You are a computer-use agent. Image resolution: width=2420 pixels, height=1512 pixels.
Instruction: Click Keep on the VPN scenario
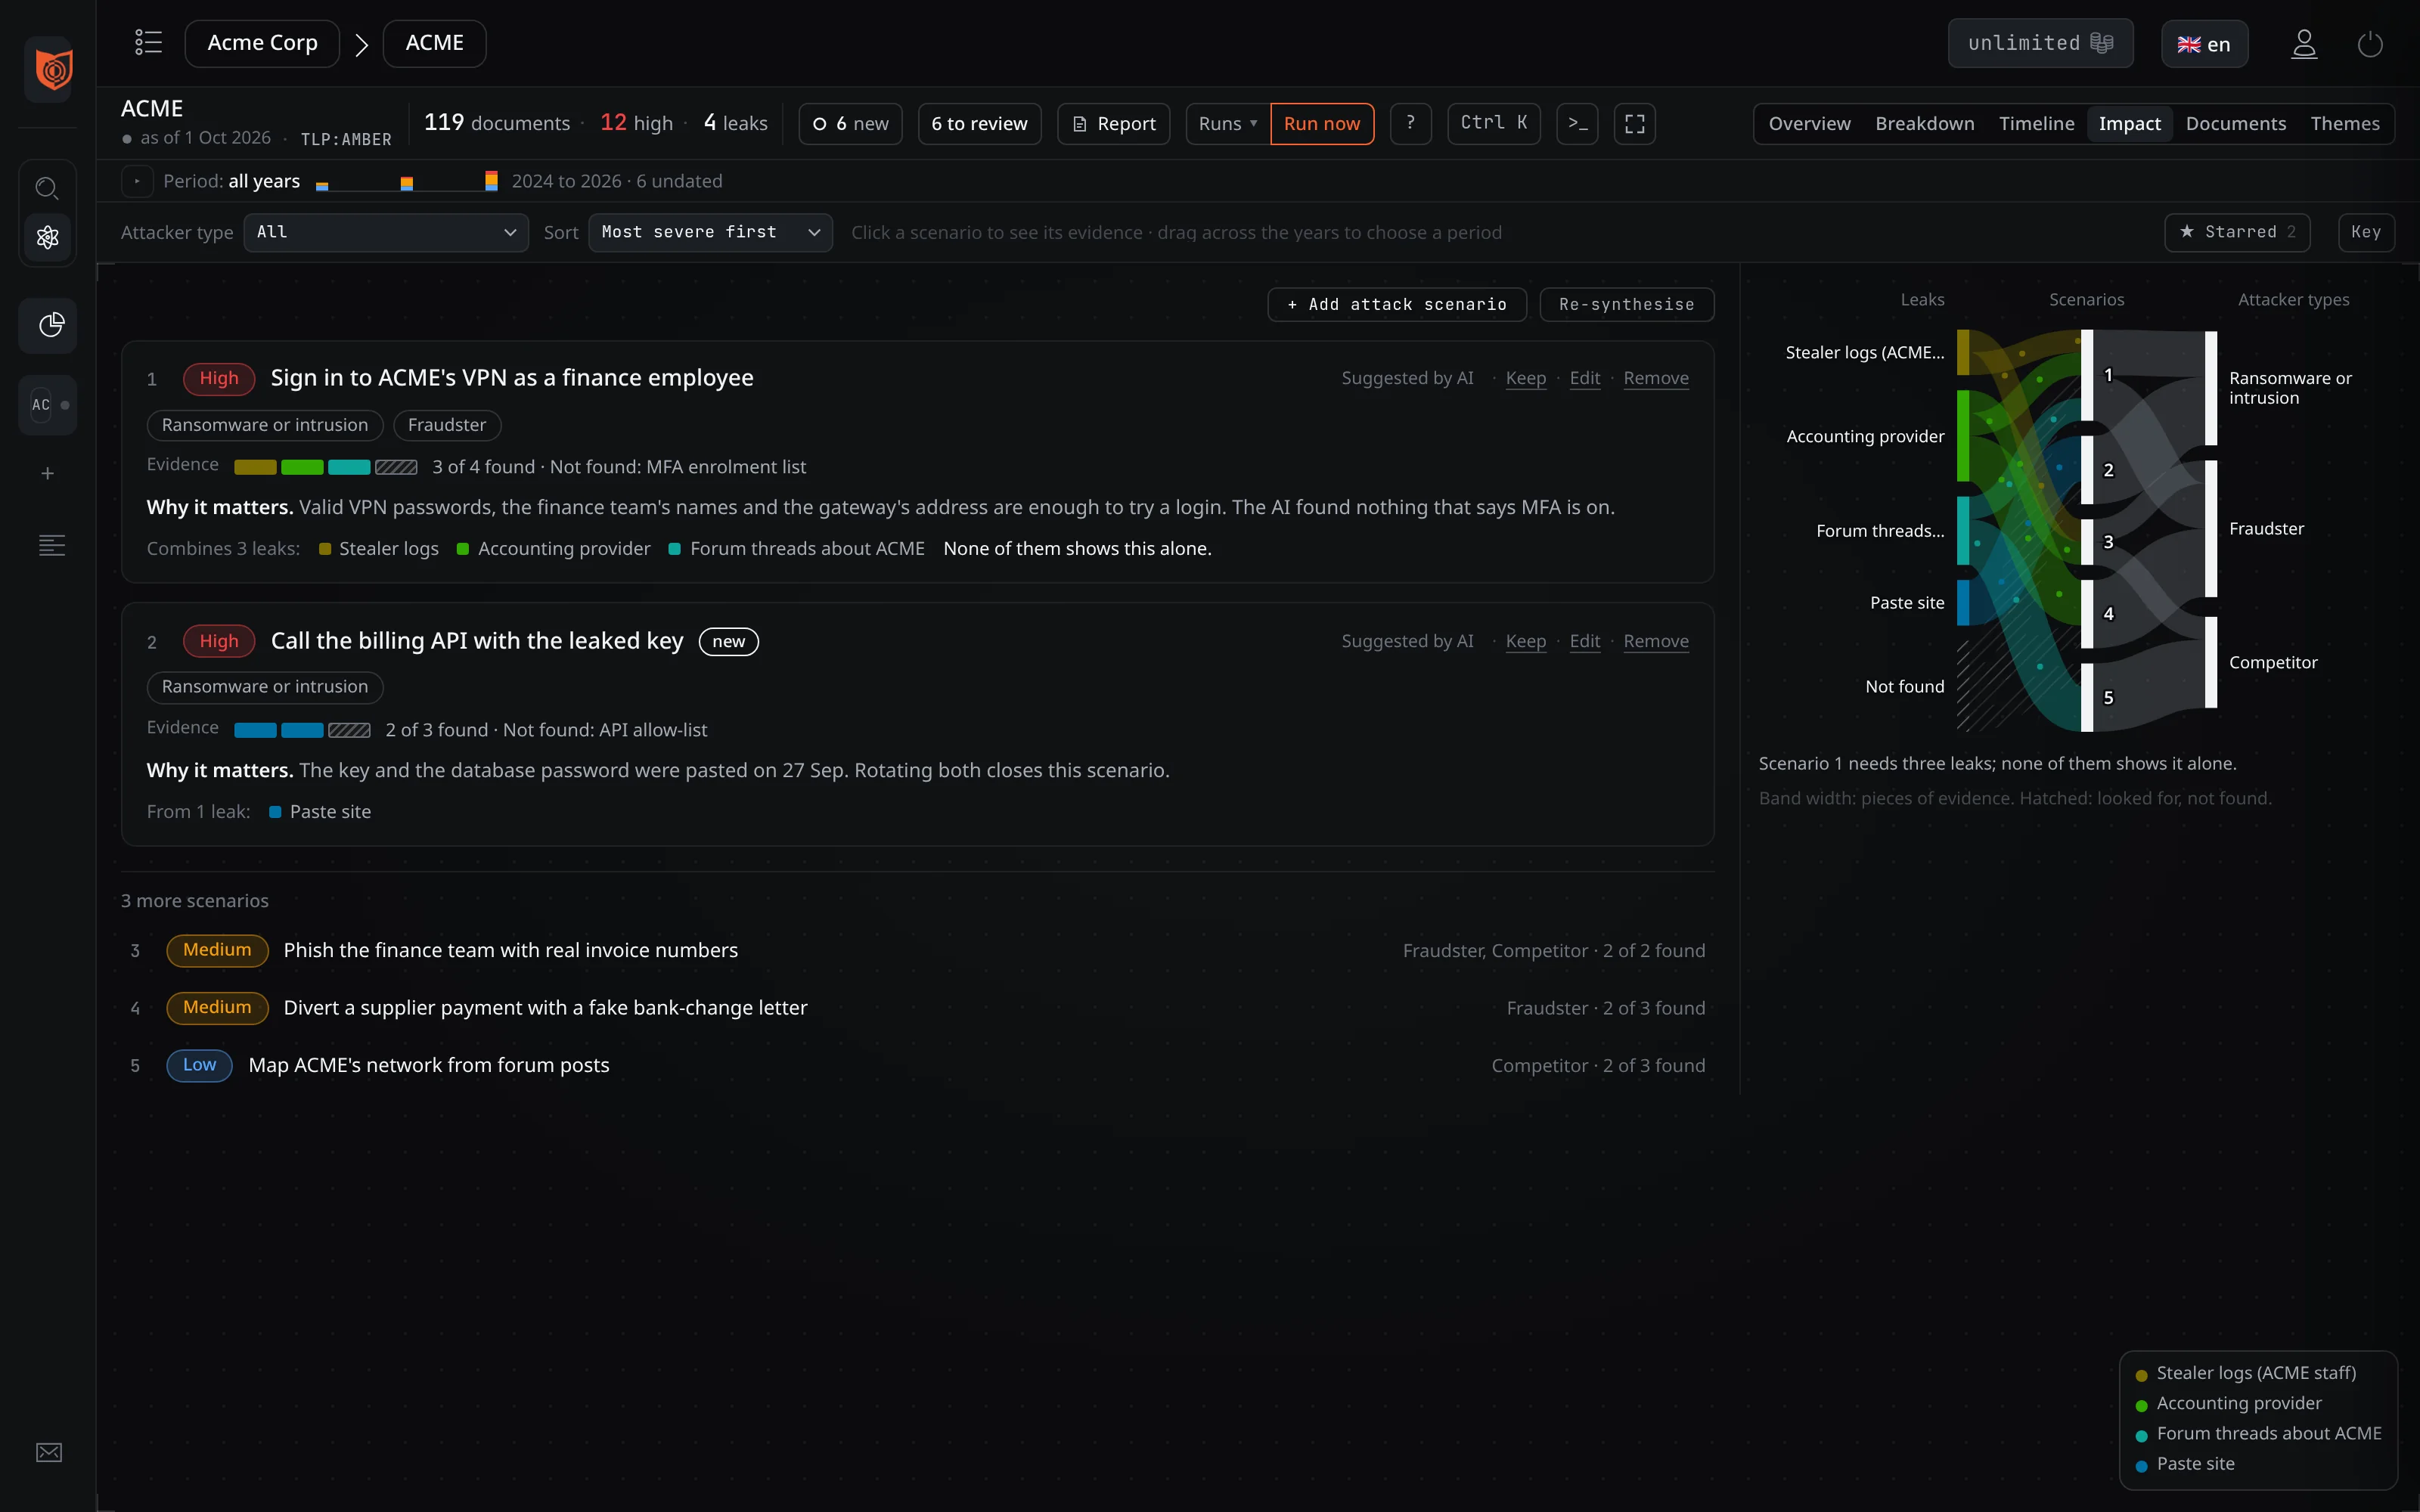click(x=1525, y=378)
